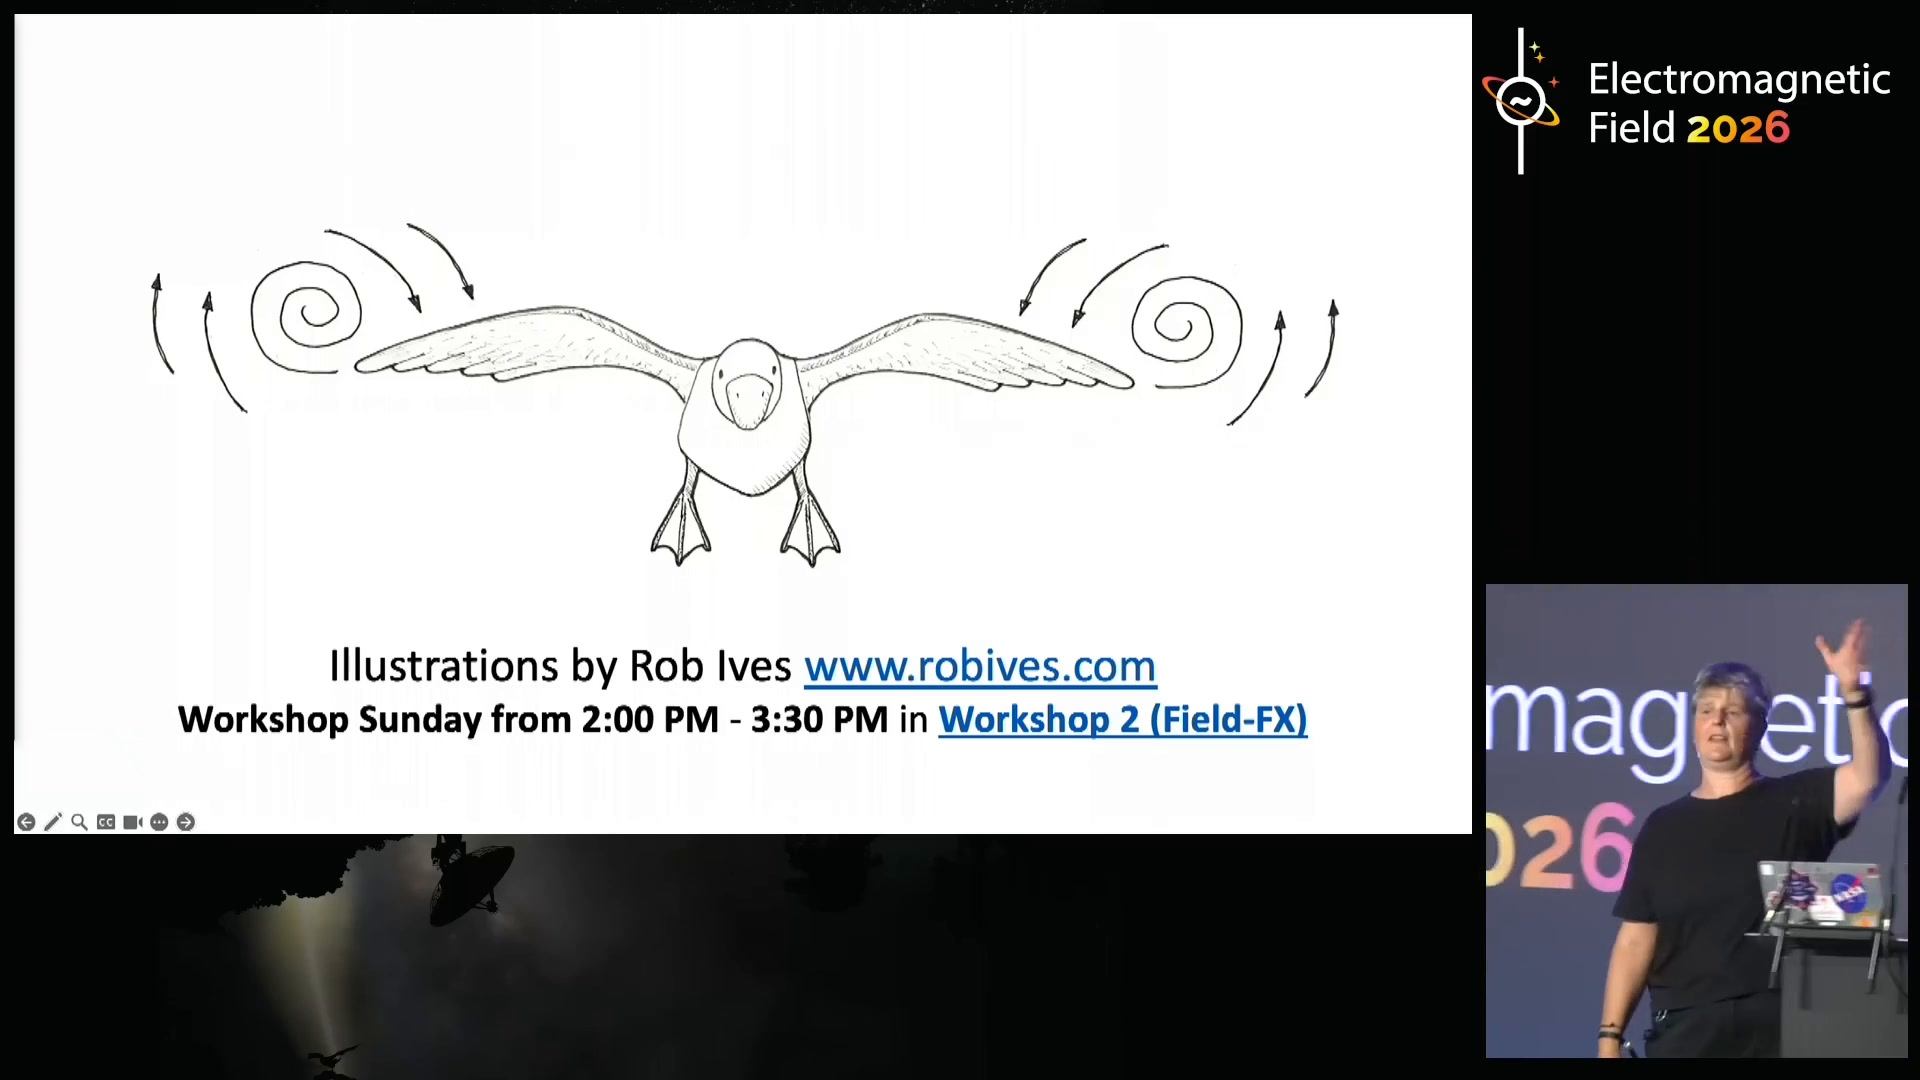The width and height of the screenshot is (1920, 1080).
Task: Open the www.robives.com link
Action: 980,666
